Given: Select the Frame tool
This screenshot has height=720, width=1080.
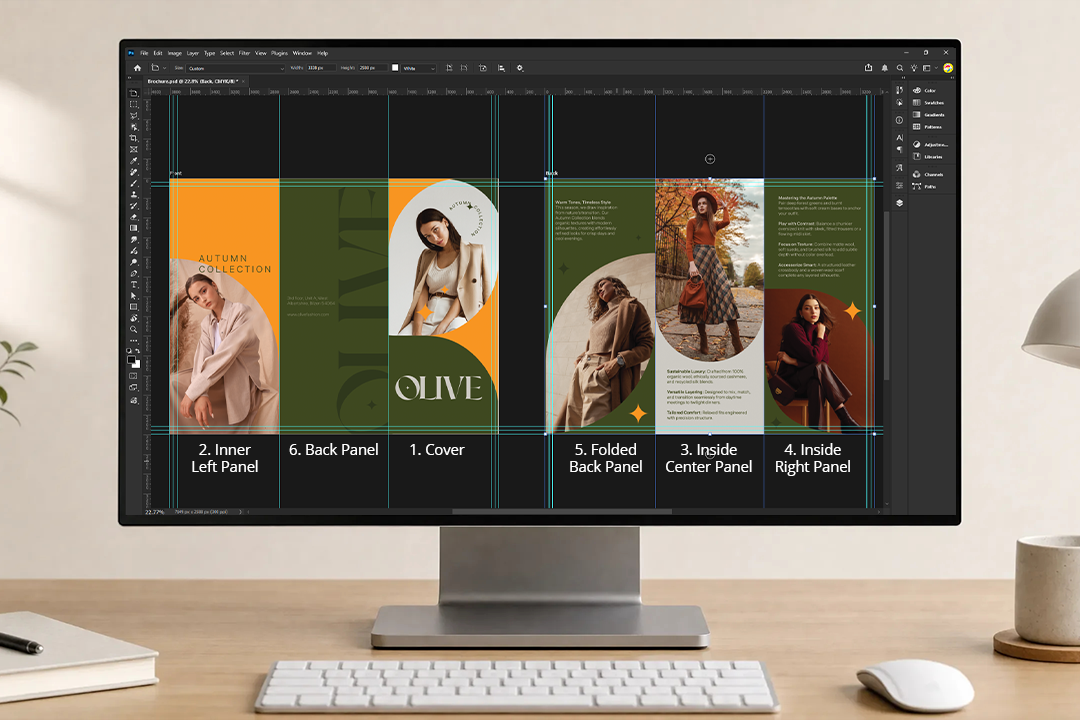Looking at the screenshot, I should coord(134,150).
